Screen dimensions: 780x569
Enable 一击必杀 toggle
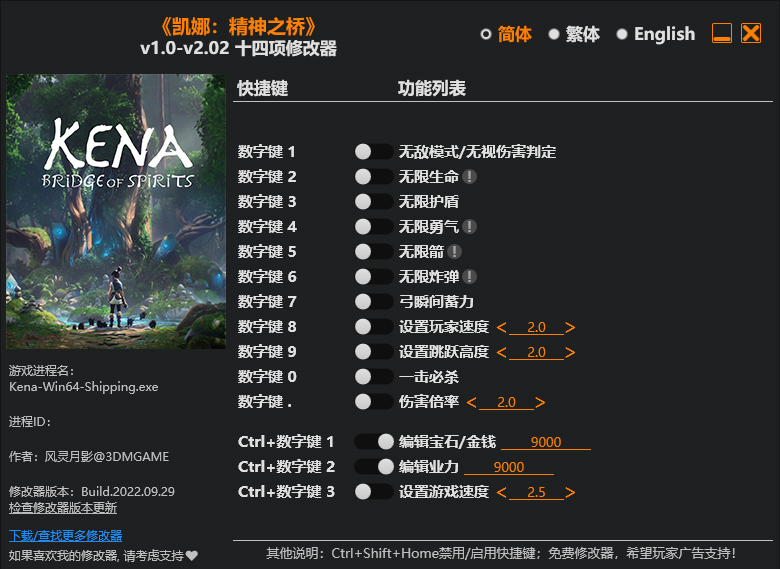(374, 377)
